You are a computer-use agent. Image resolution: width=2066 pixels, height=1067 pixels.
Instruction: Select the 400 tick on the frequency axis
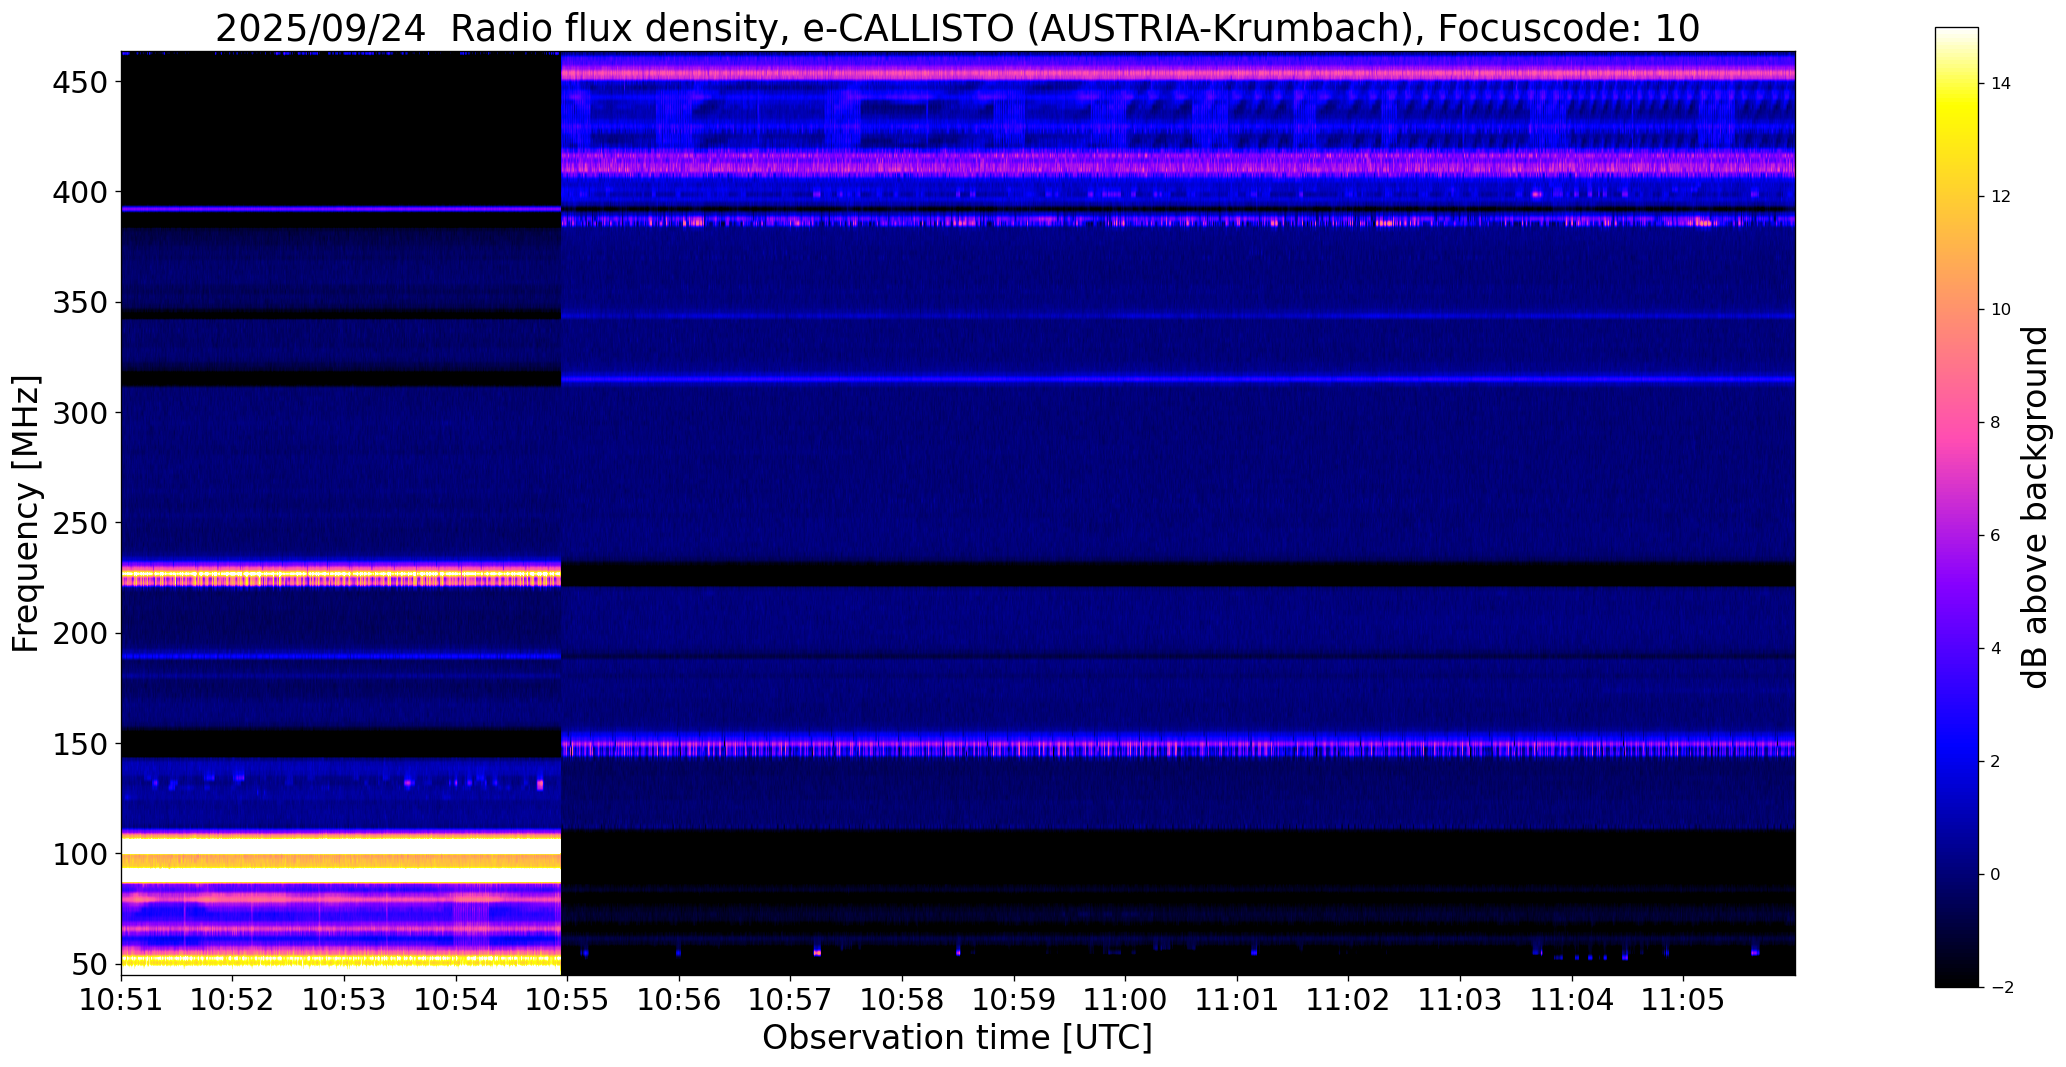(x=78, y=192)
